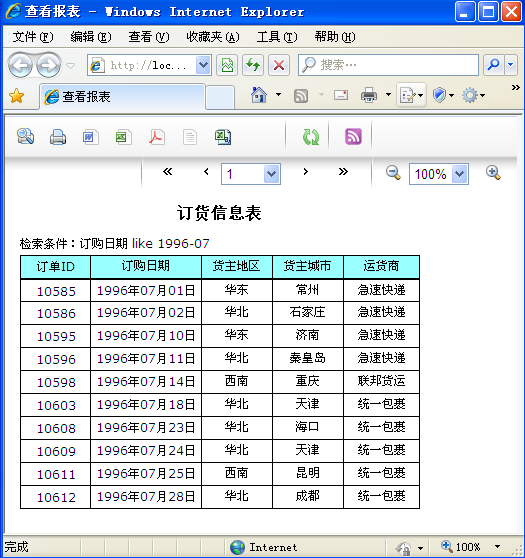525x558 pixels.
Task: Zoom in the report view
Action: 493,173
